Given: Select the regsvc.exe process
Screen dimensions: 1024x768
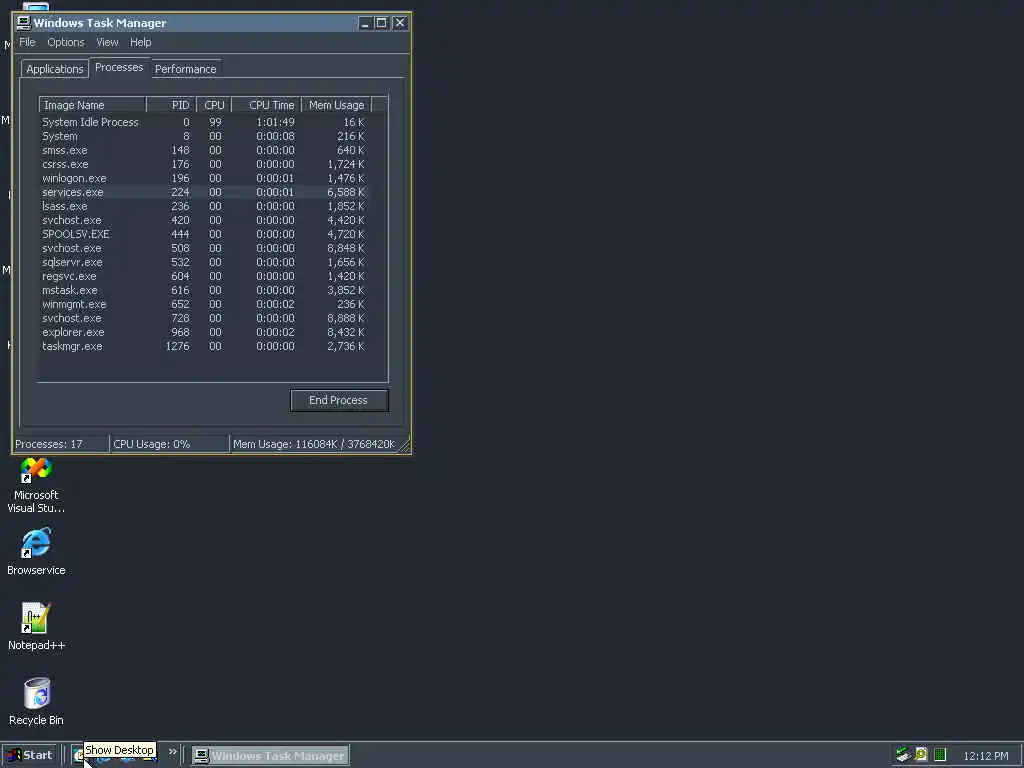Looking at the screenshot, I should coord(204,276).
